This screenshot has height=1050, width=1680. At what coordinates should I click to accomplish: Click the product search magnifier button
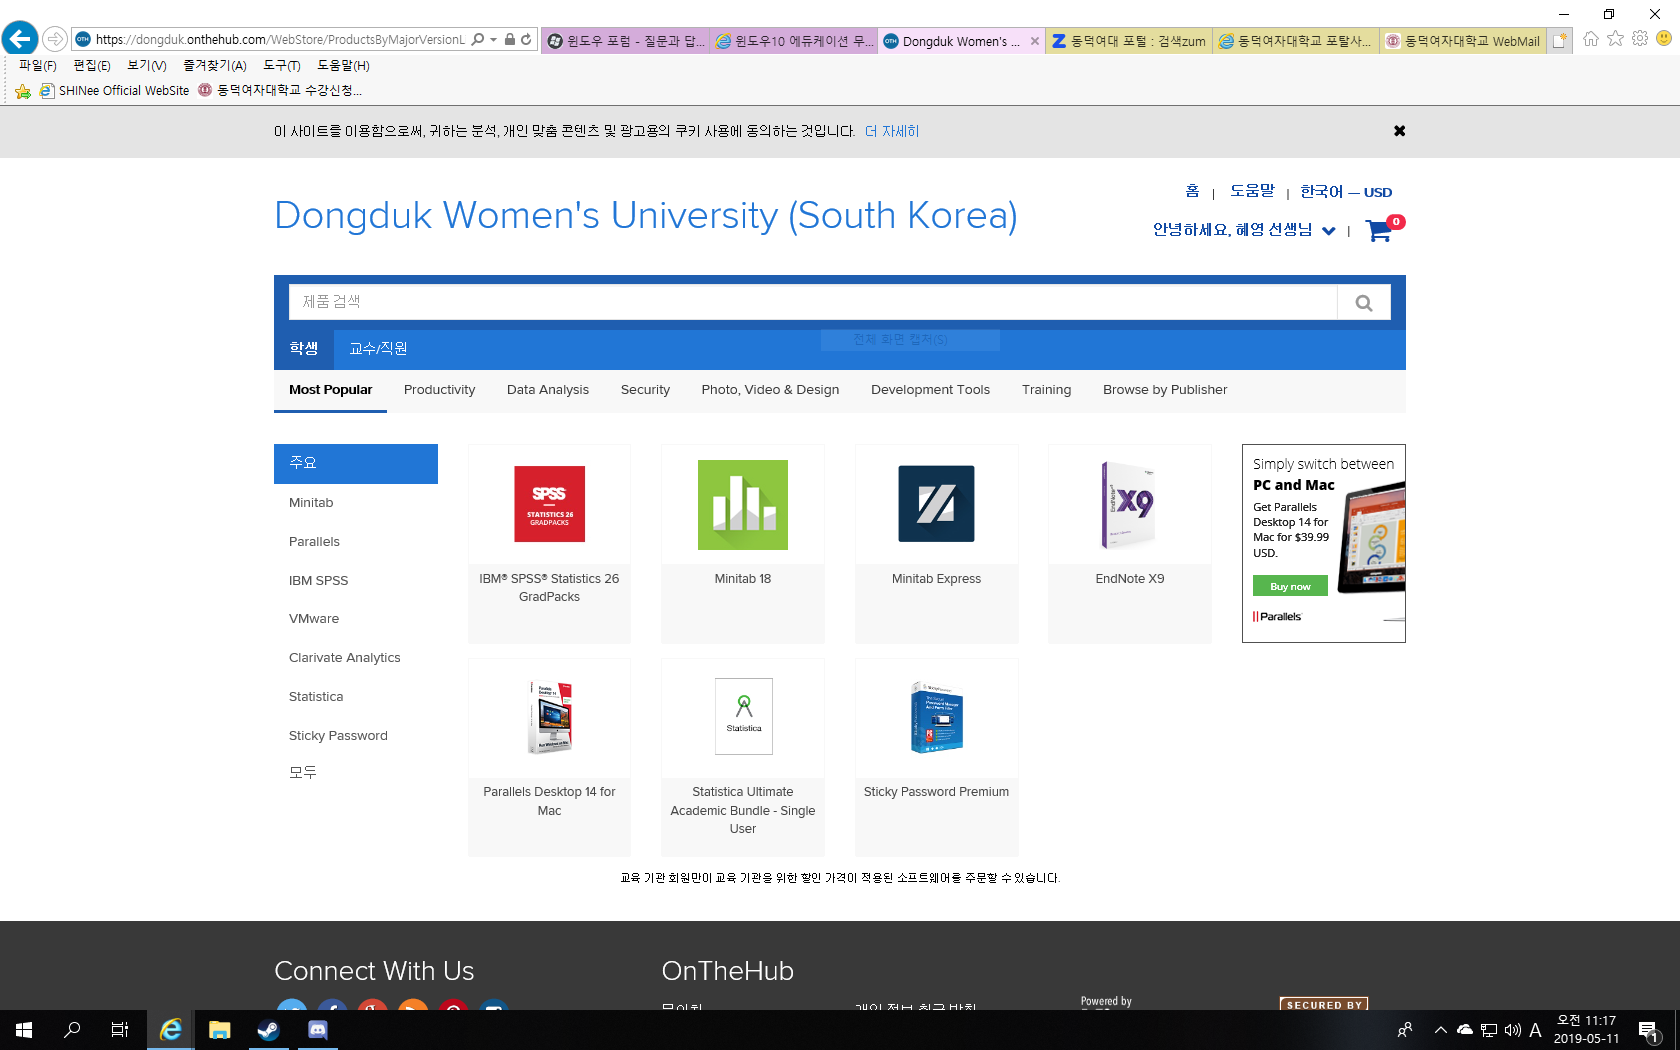pyautogui.click(x=1364, y=302)
